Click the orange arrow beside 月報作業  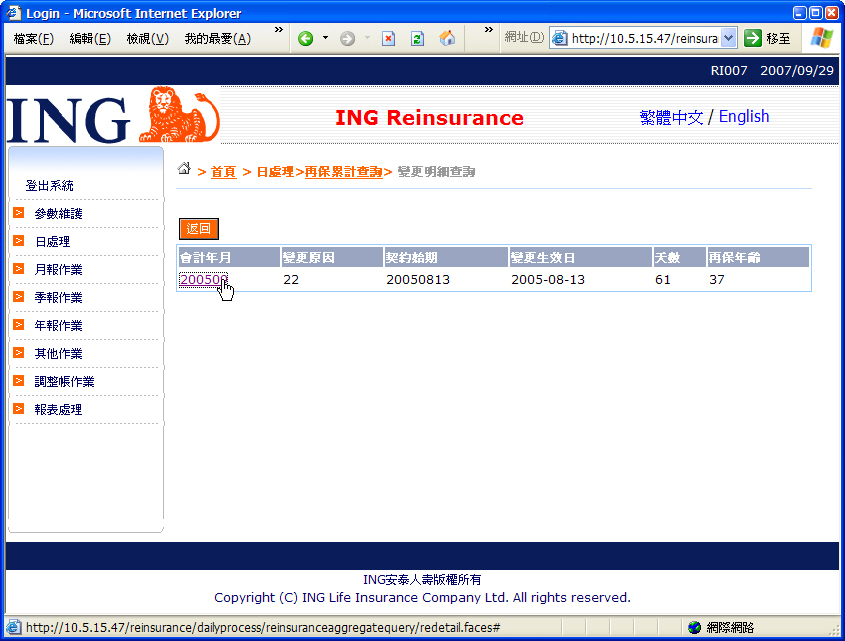click(19, 268)
